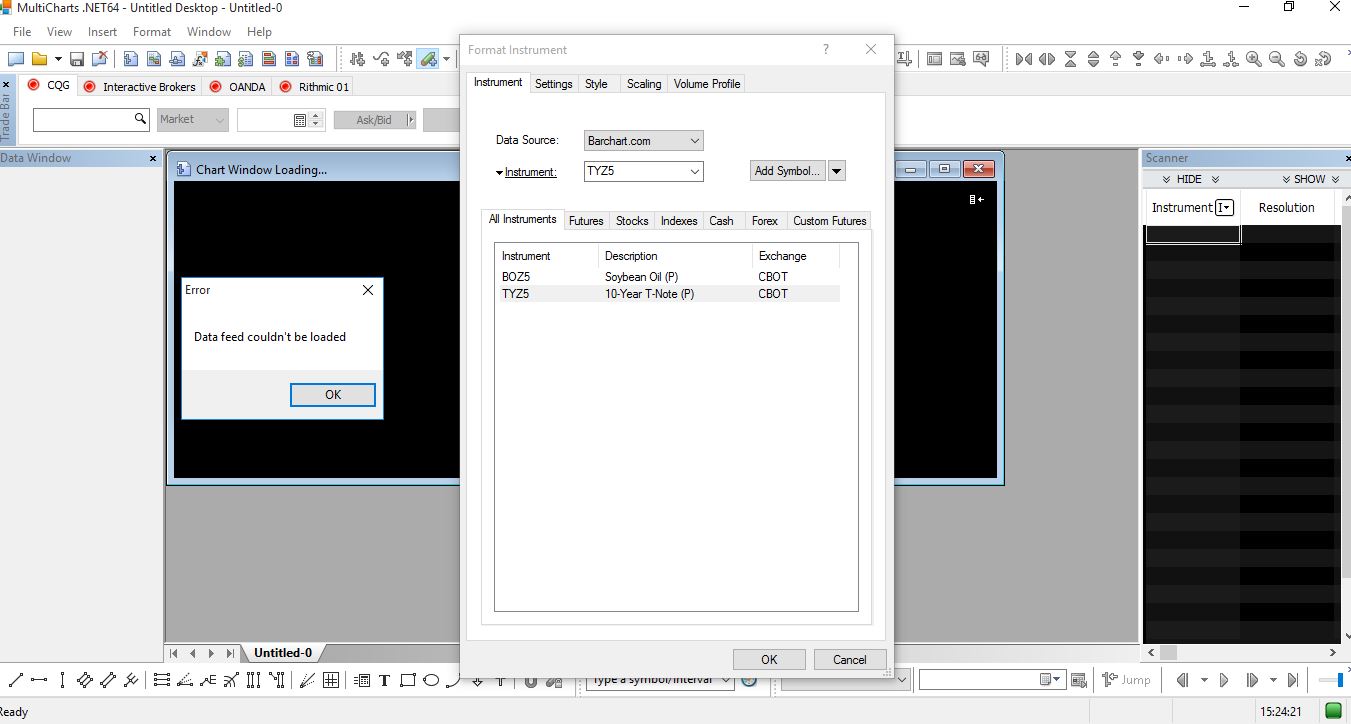Open the Open Workspace dropdown arrow

[57, 59]
